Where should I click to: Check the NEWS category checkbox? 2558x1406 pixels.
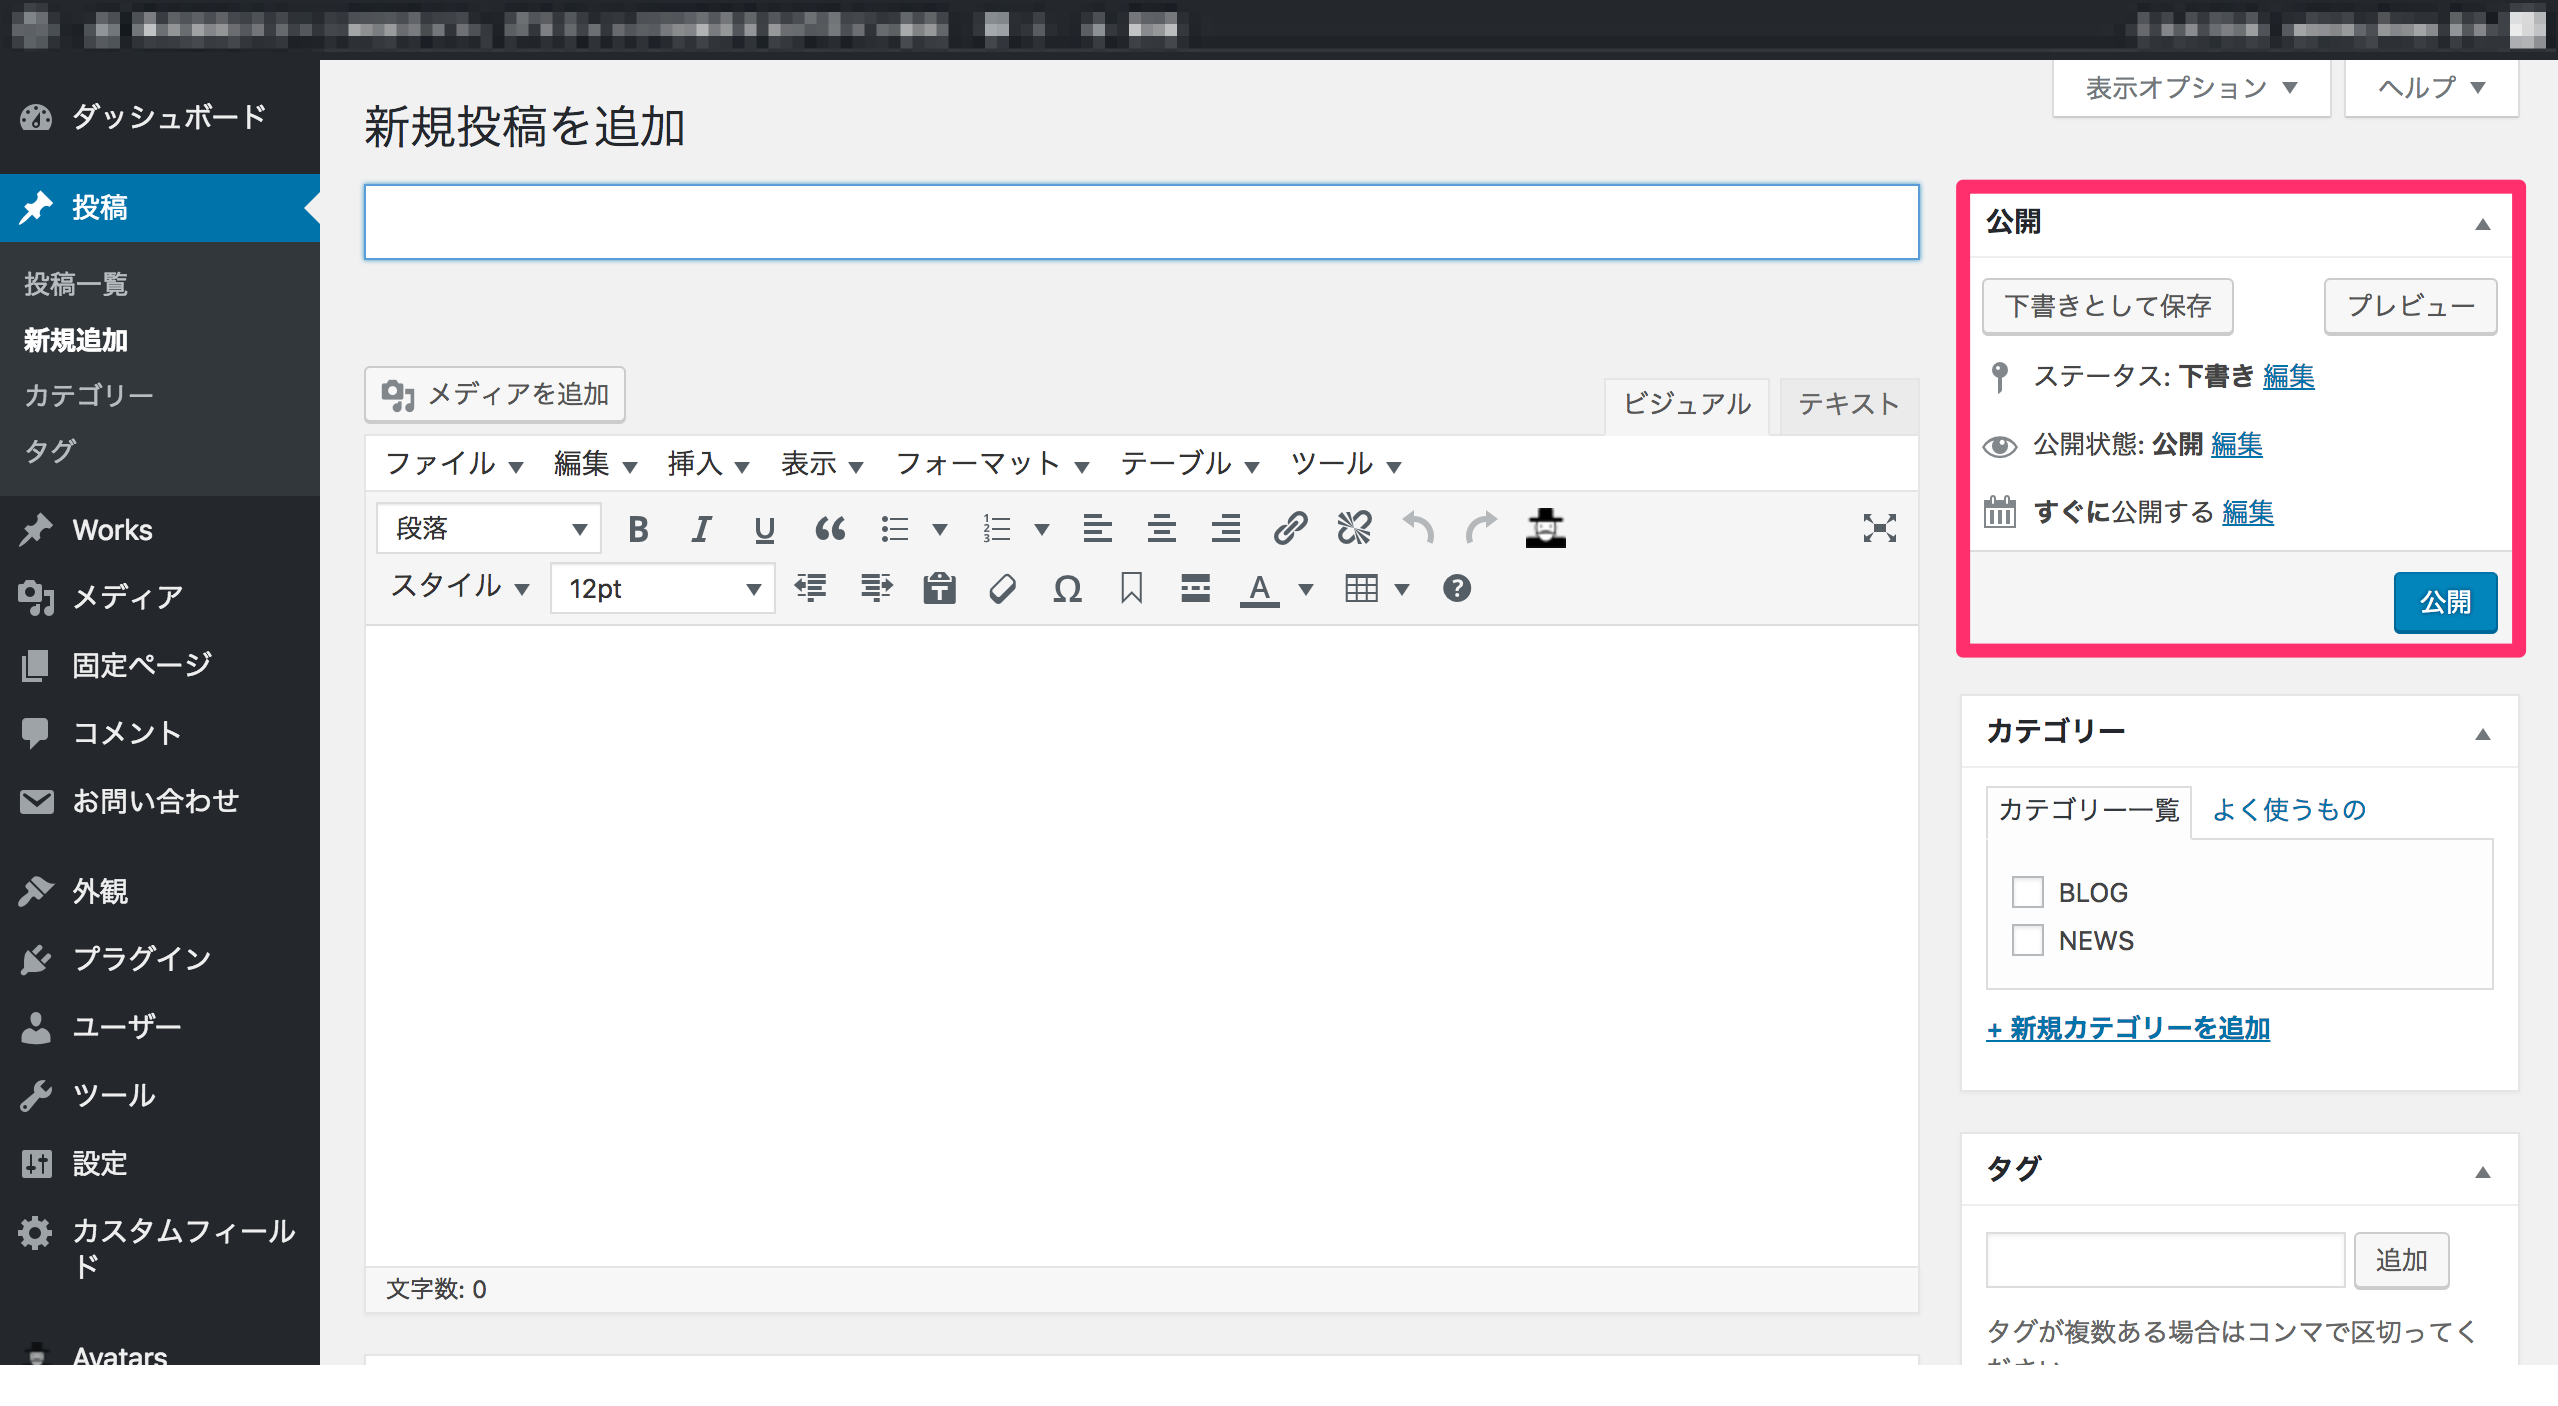[2027, 940]
